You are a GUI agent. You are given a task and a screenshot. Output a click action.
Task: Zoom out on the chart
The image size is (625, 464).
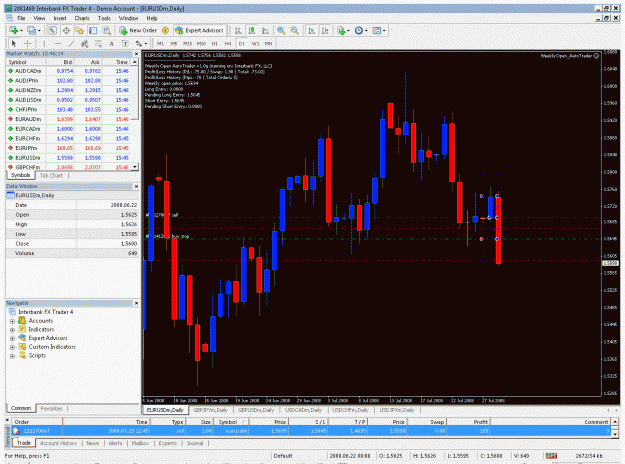click(x=295, y=30)
